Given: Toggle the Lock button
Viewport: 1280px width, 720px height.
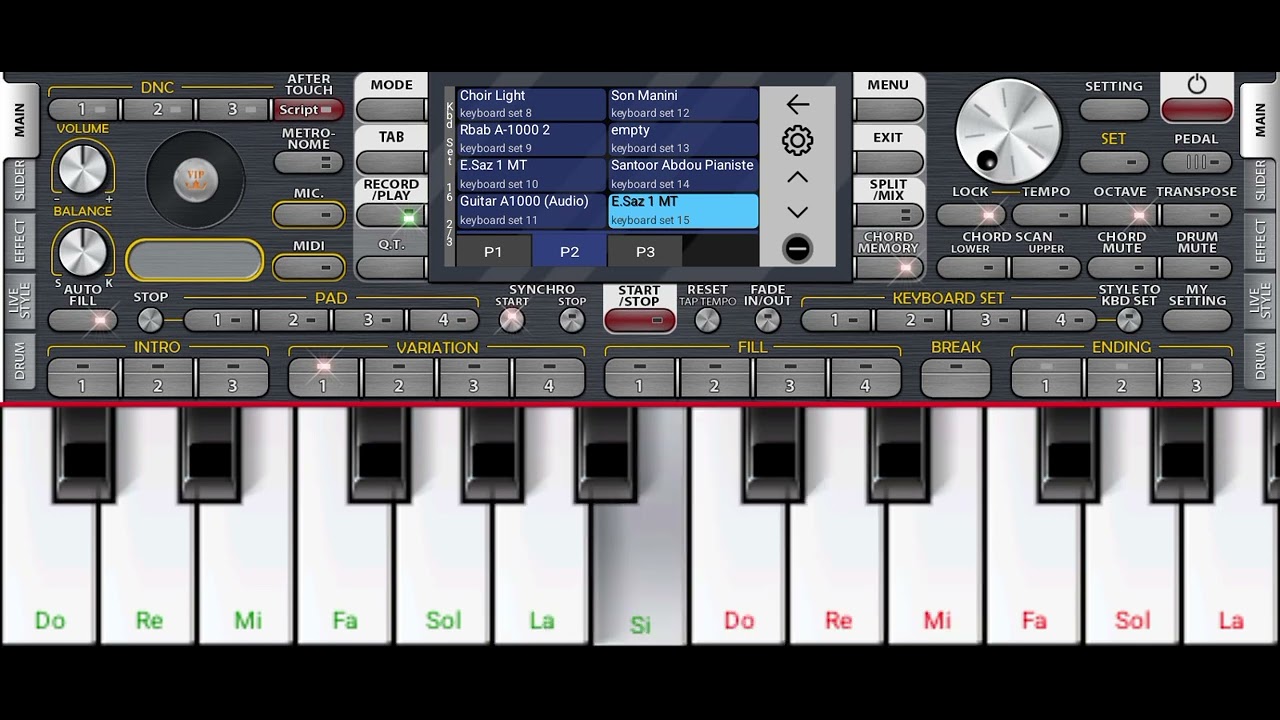Looking at the screenshot, I should (x=972, y=215).
